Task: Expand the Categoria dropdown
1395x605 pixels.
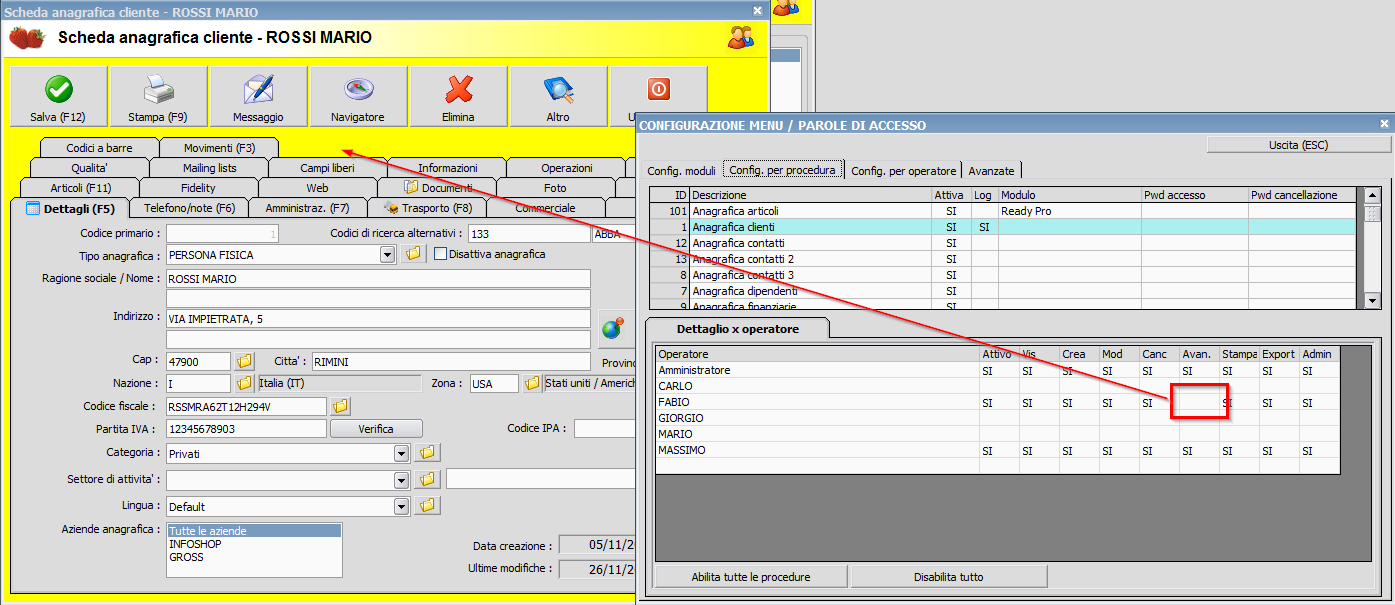Action: [x=402, y=454]
